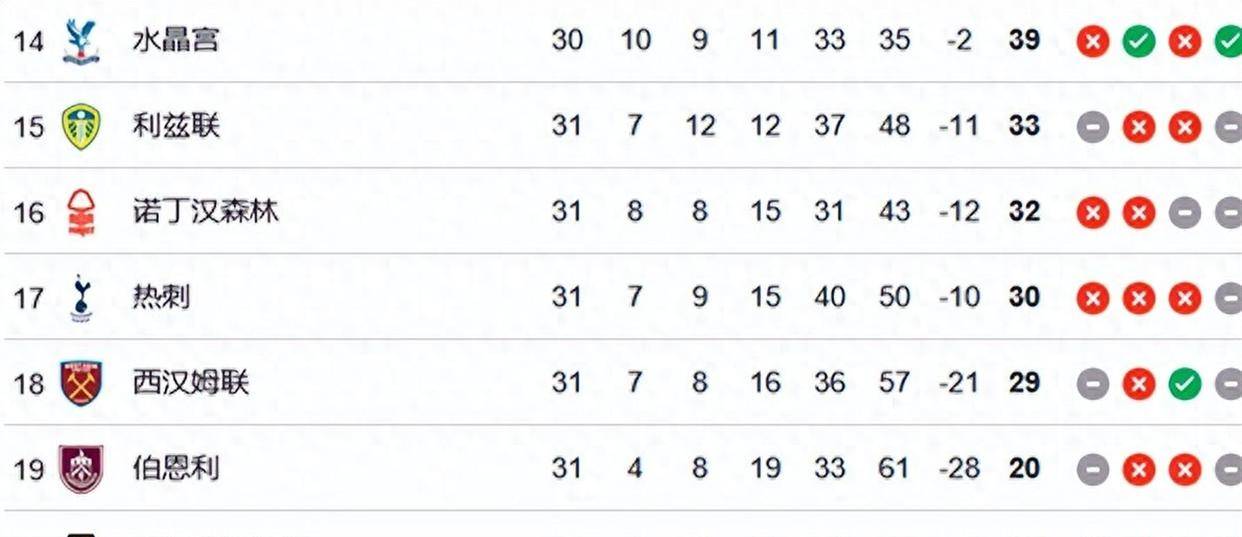Click the first red loss icon for 水晶宫
This screenshot has width=1242, height=537.
click(x=1093, y=41)
